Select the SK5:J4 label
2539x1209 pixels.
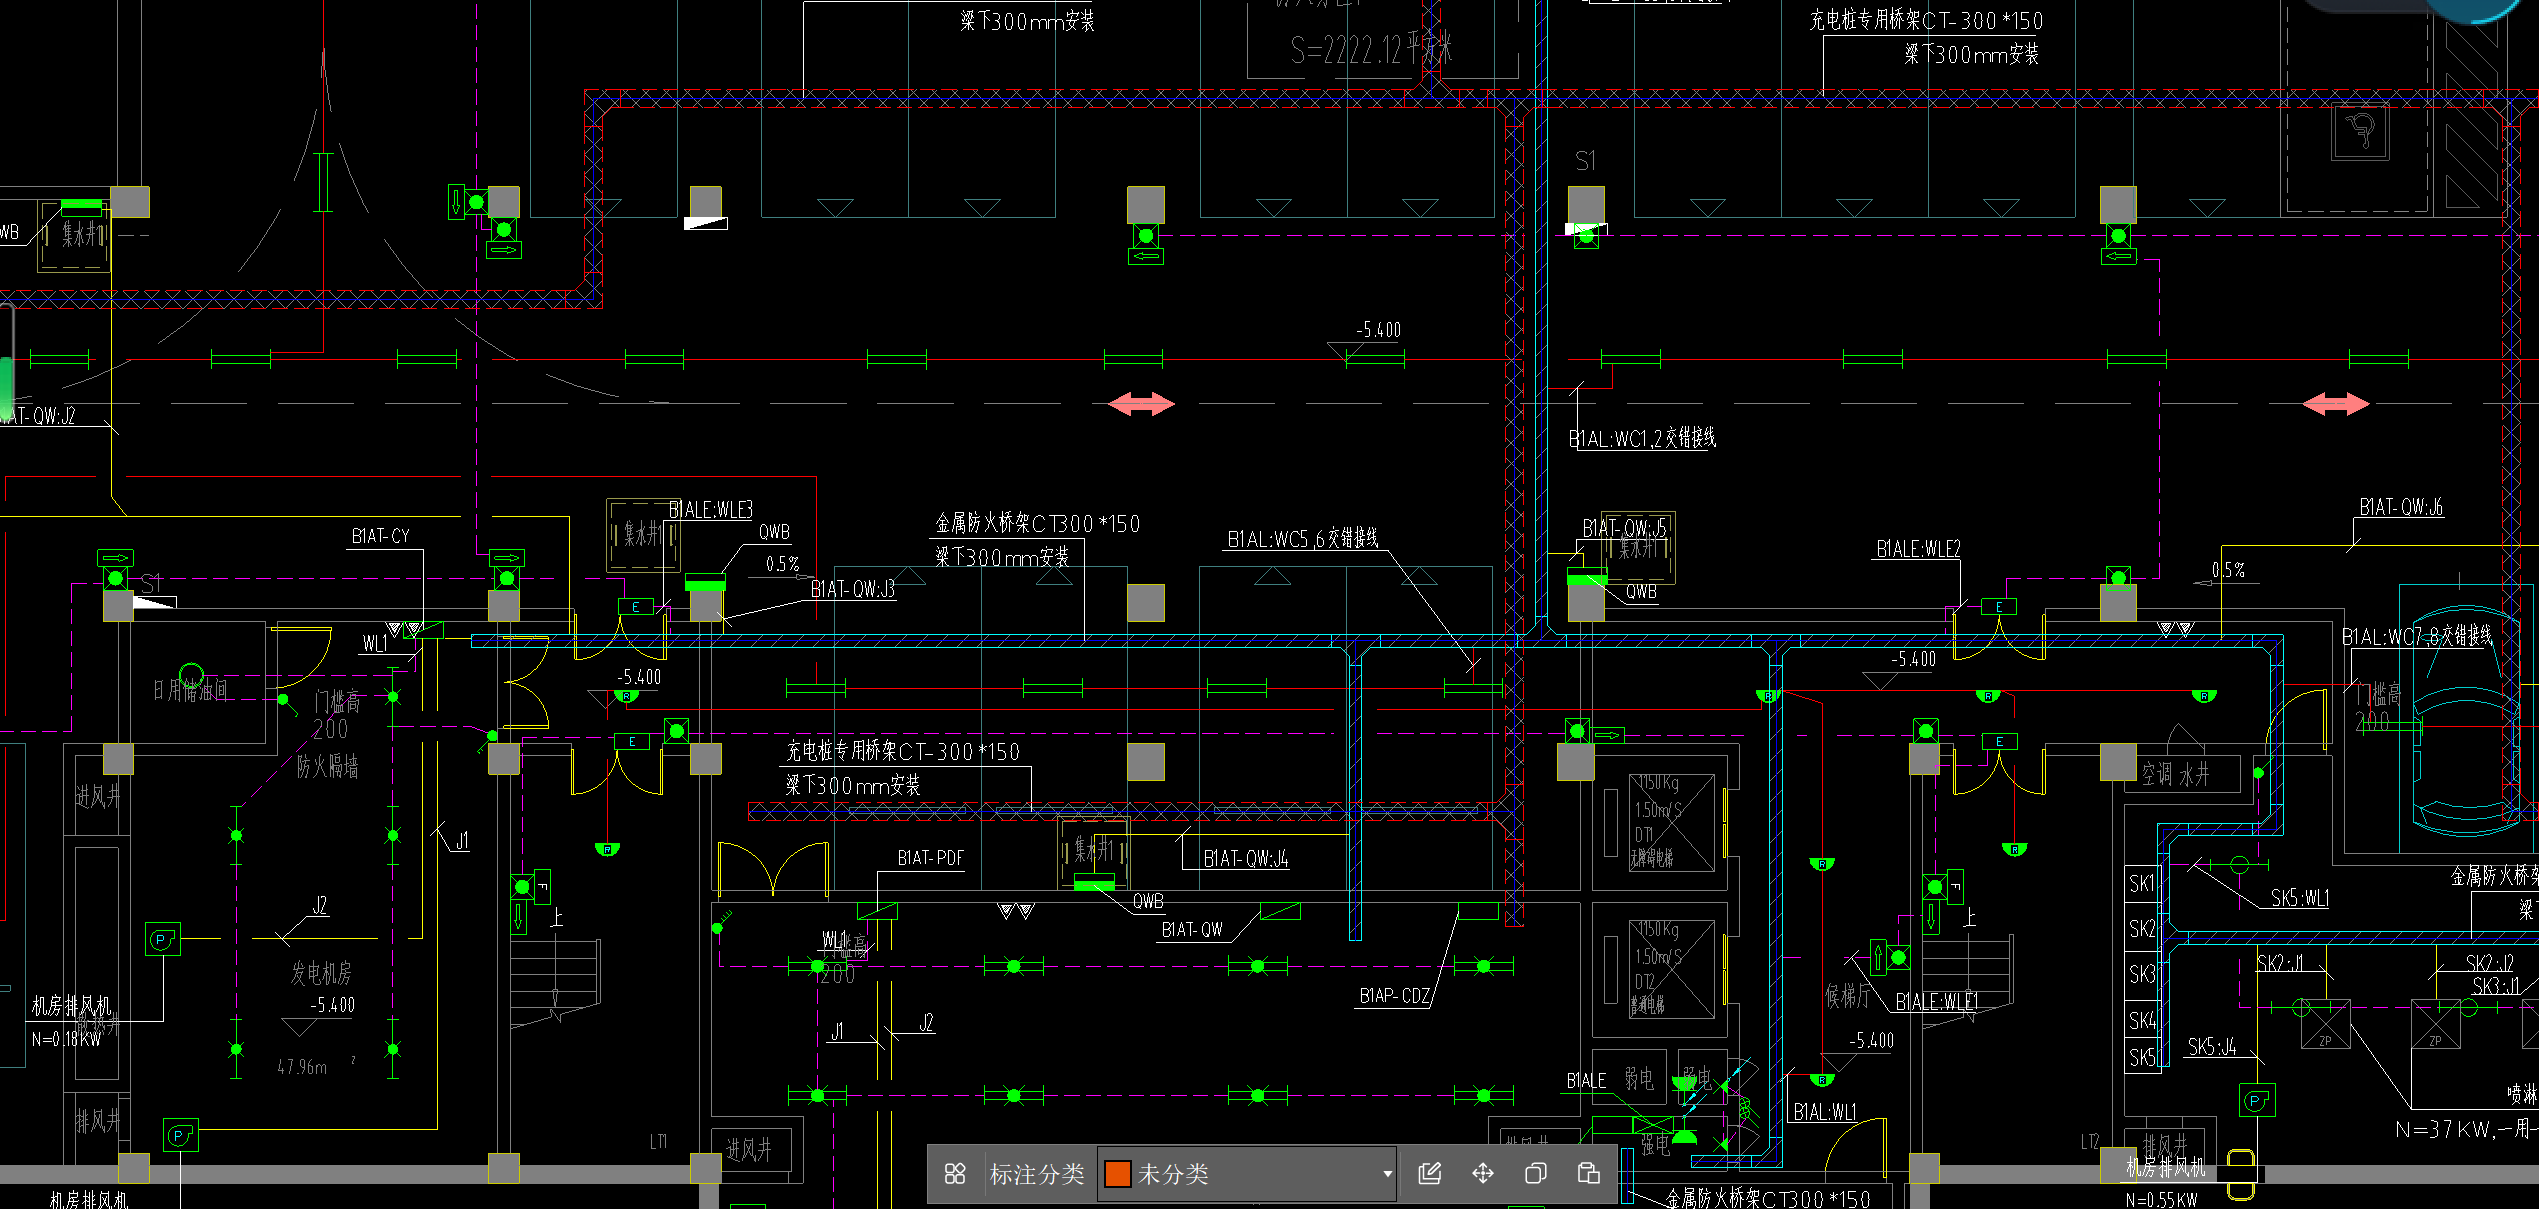[x=2212, y=1047]
